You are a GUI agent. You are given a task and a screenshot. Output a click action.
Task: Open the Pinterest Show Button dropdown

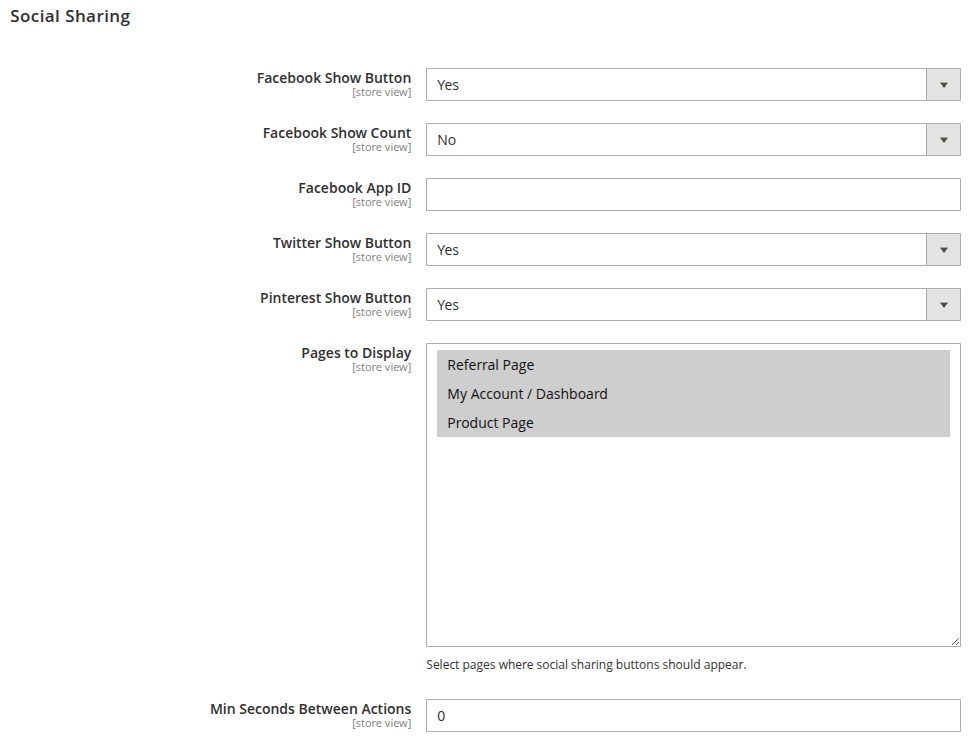point(693,305)
